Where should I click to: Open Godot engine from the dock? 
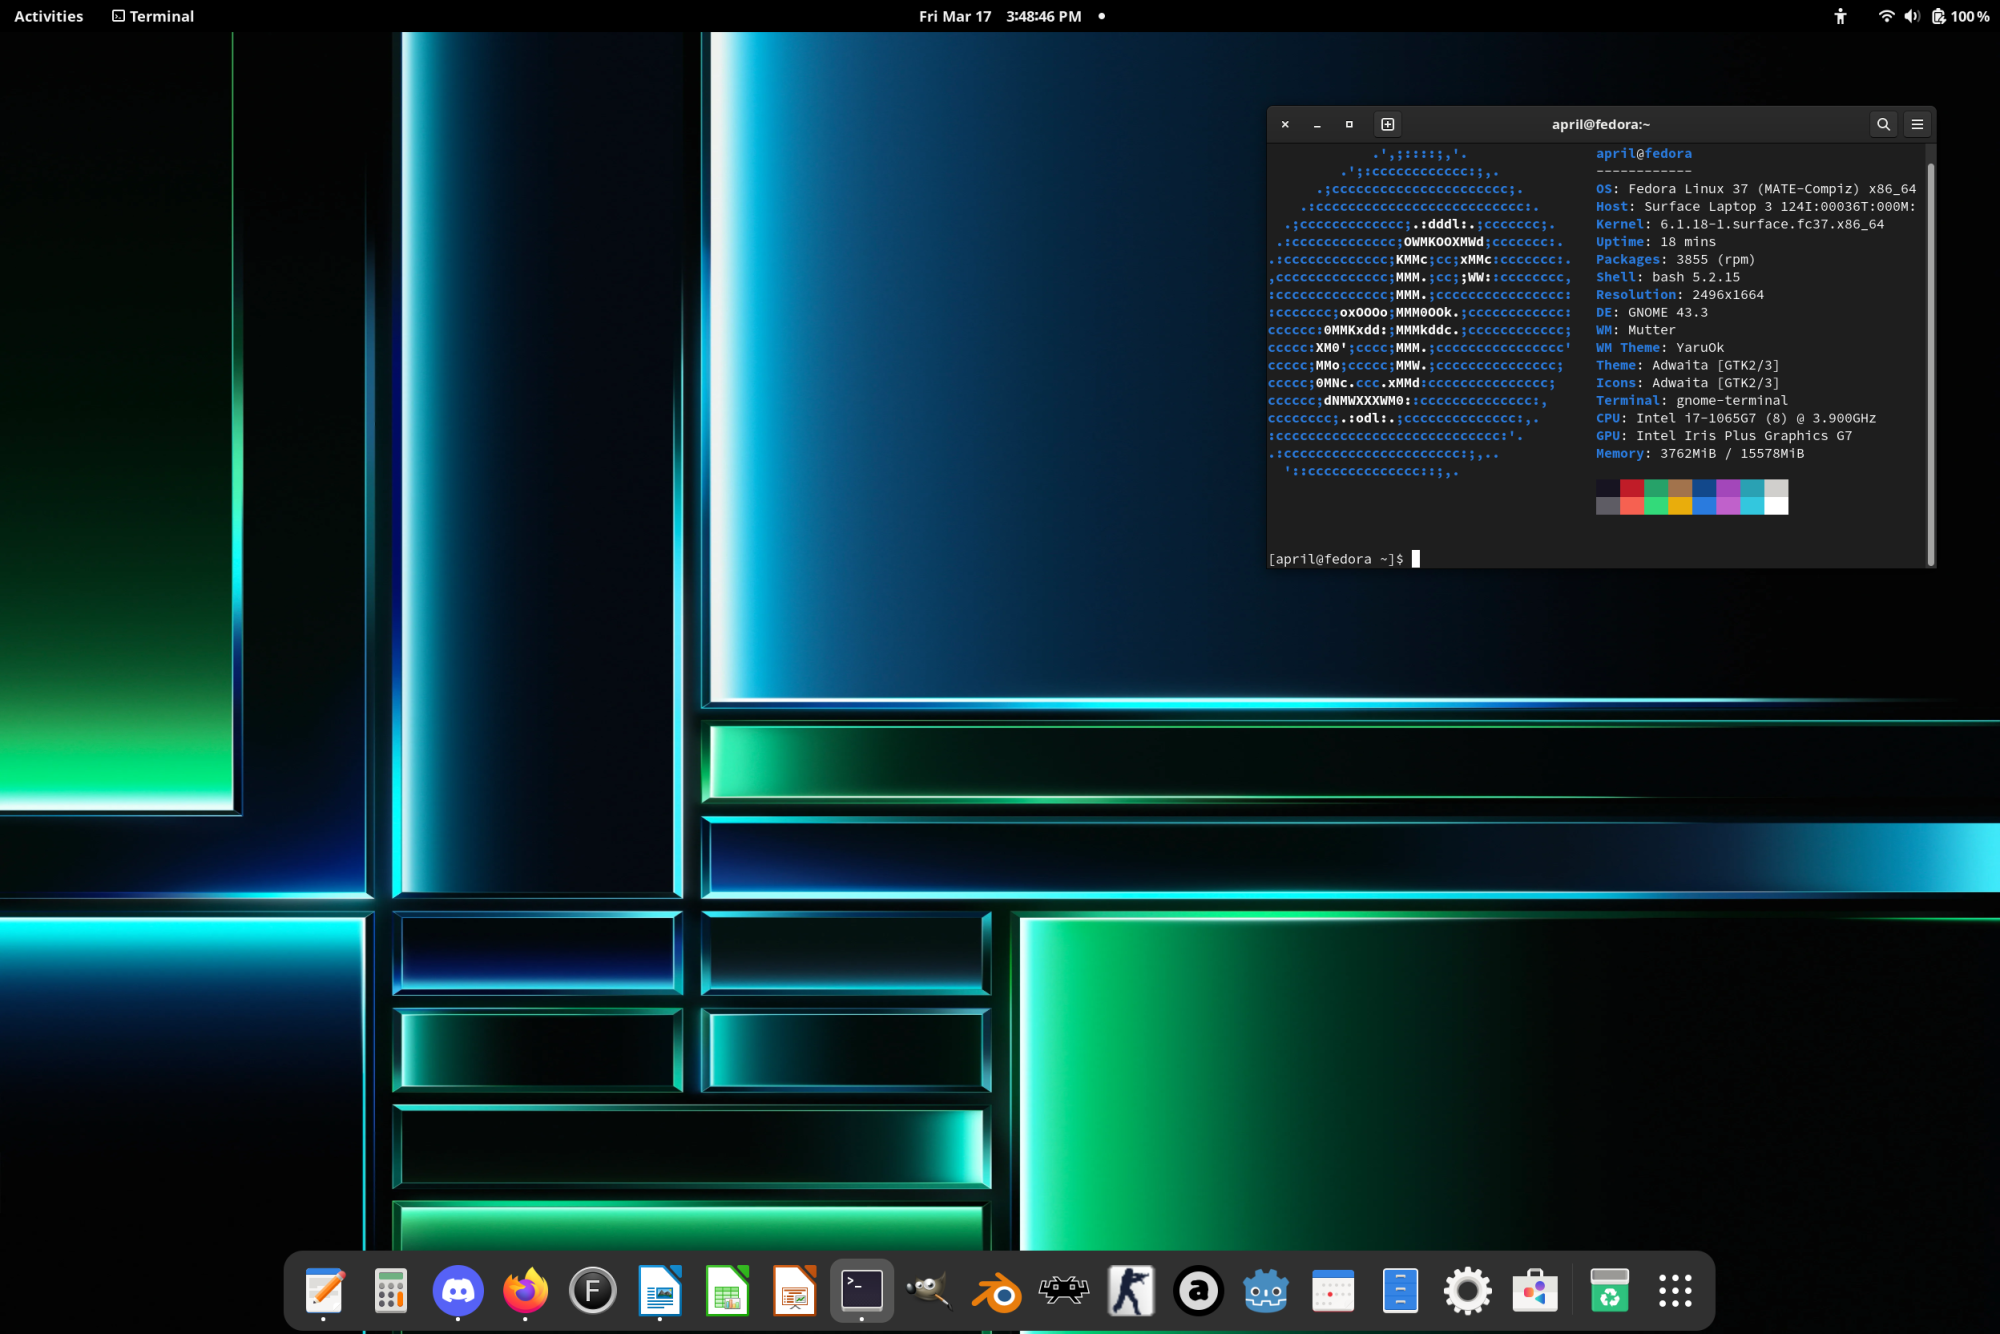click(x=1266, y=1291)
